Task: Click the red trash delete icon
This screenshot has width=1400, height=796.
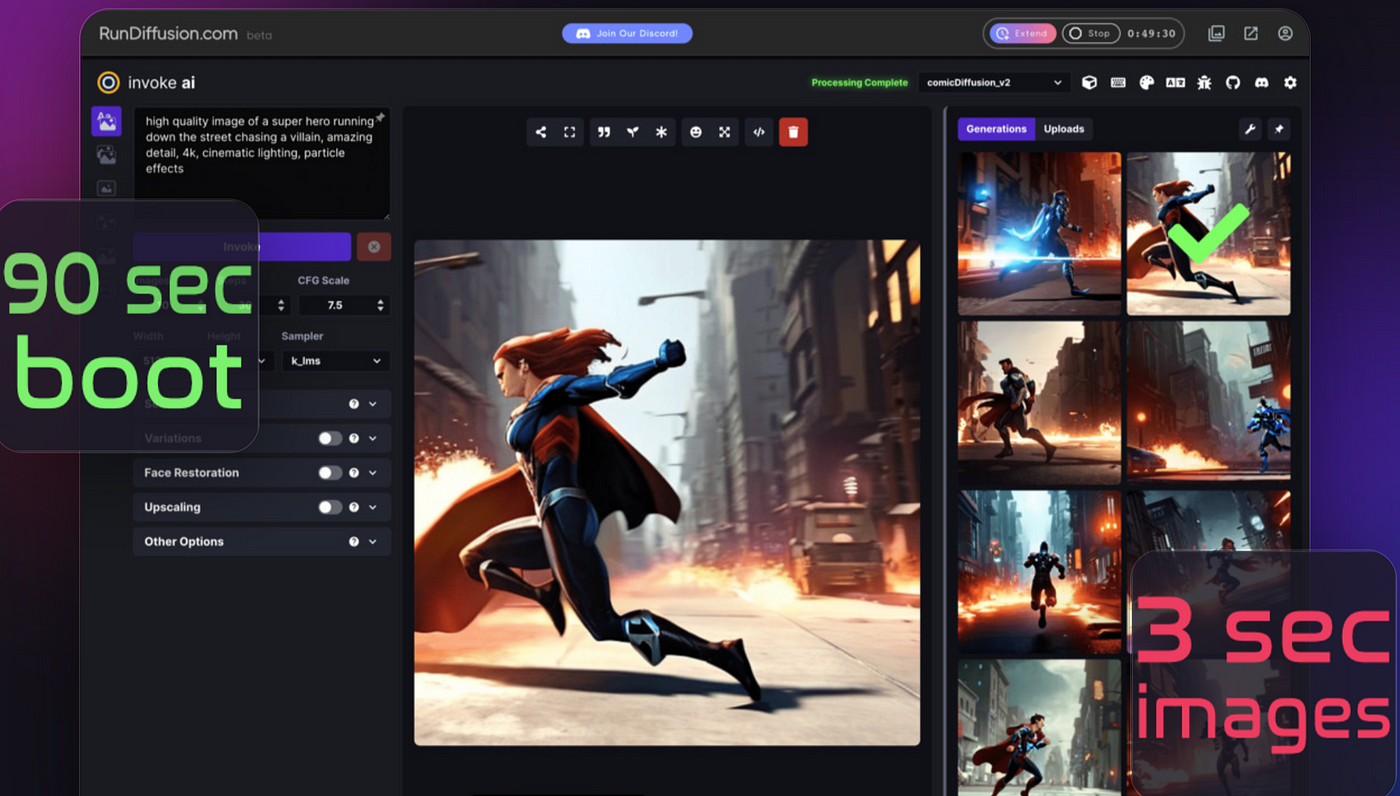Action: click(793, 132)
